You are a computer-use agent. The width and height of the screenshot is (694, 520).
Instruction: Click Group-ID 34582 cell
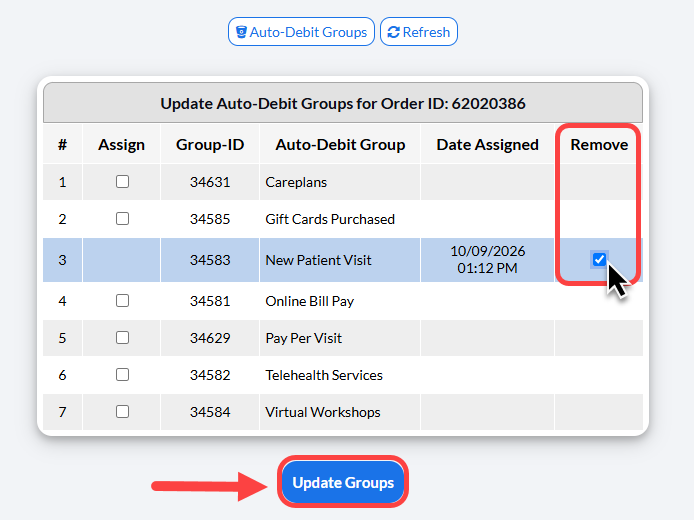210,375
